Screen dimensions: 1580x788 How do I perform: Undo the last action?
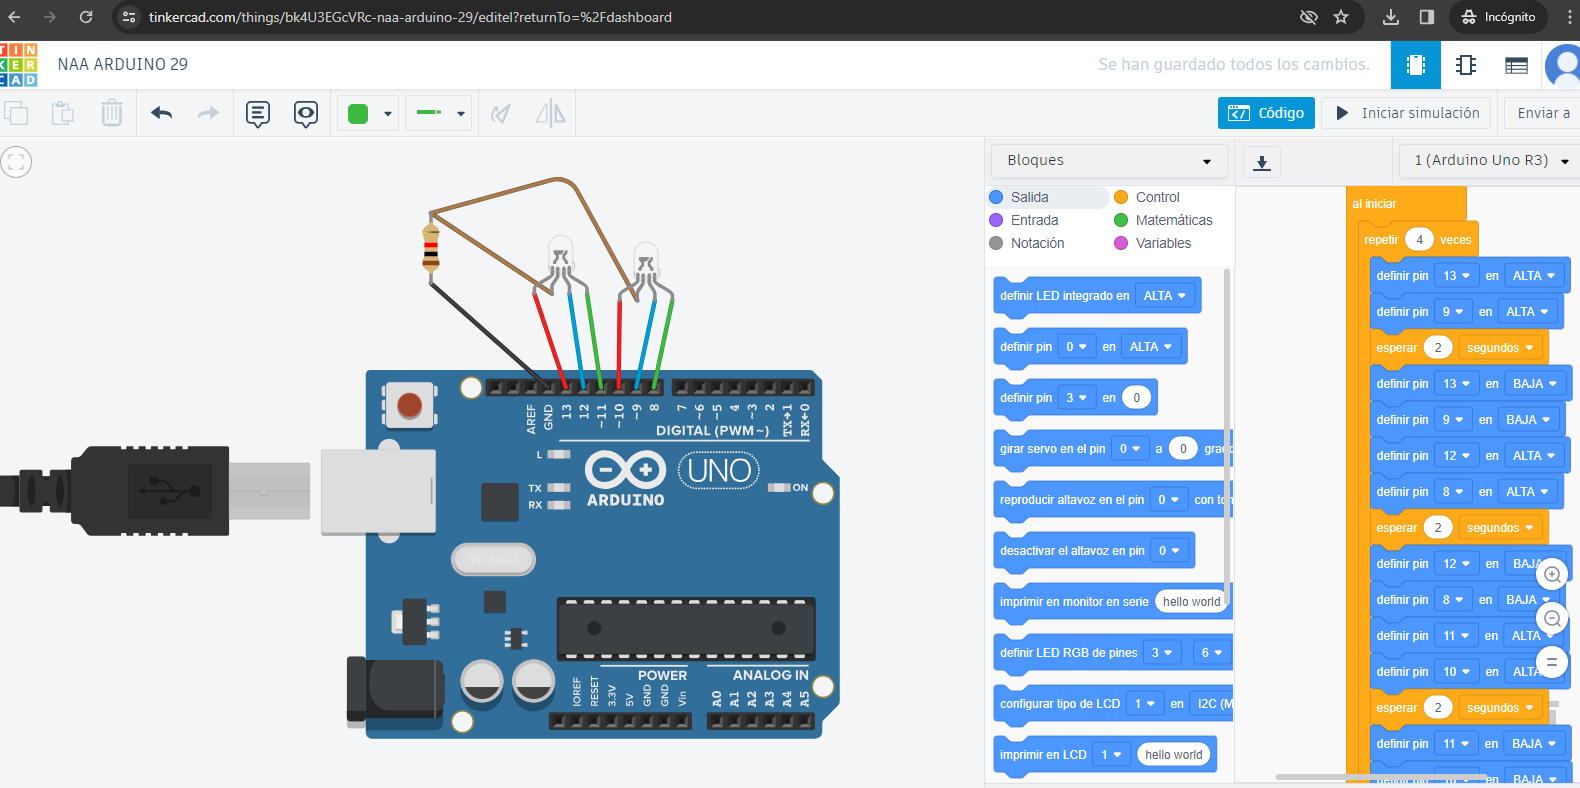[x=162, y=113]
